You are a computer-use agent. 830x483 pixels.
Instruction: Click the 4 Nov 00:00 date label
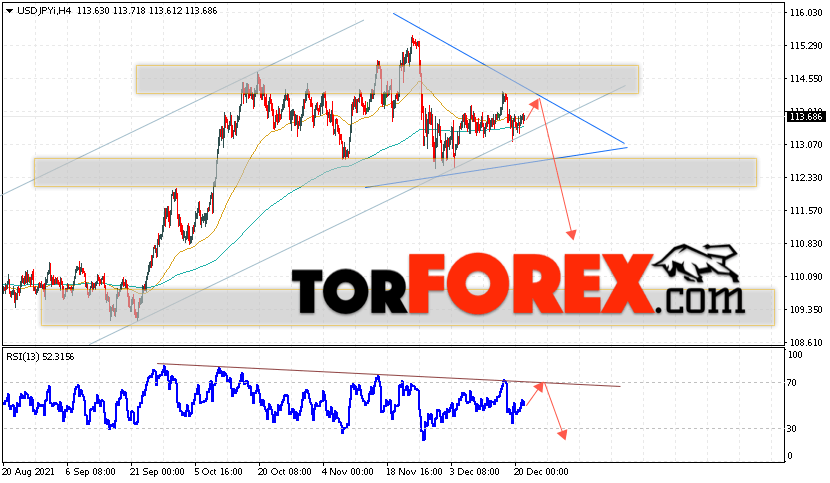348,472
